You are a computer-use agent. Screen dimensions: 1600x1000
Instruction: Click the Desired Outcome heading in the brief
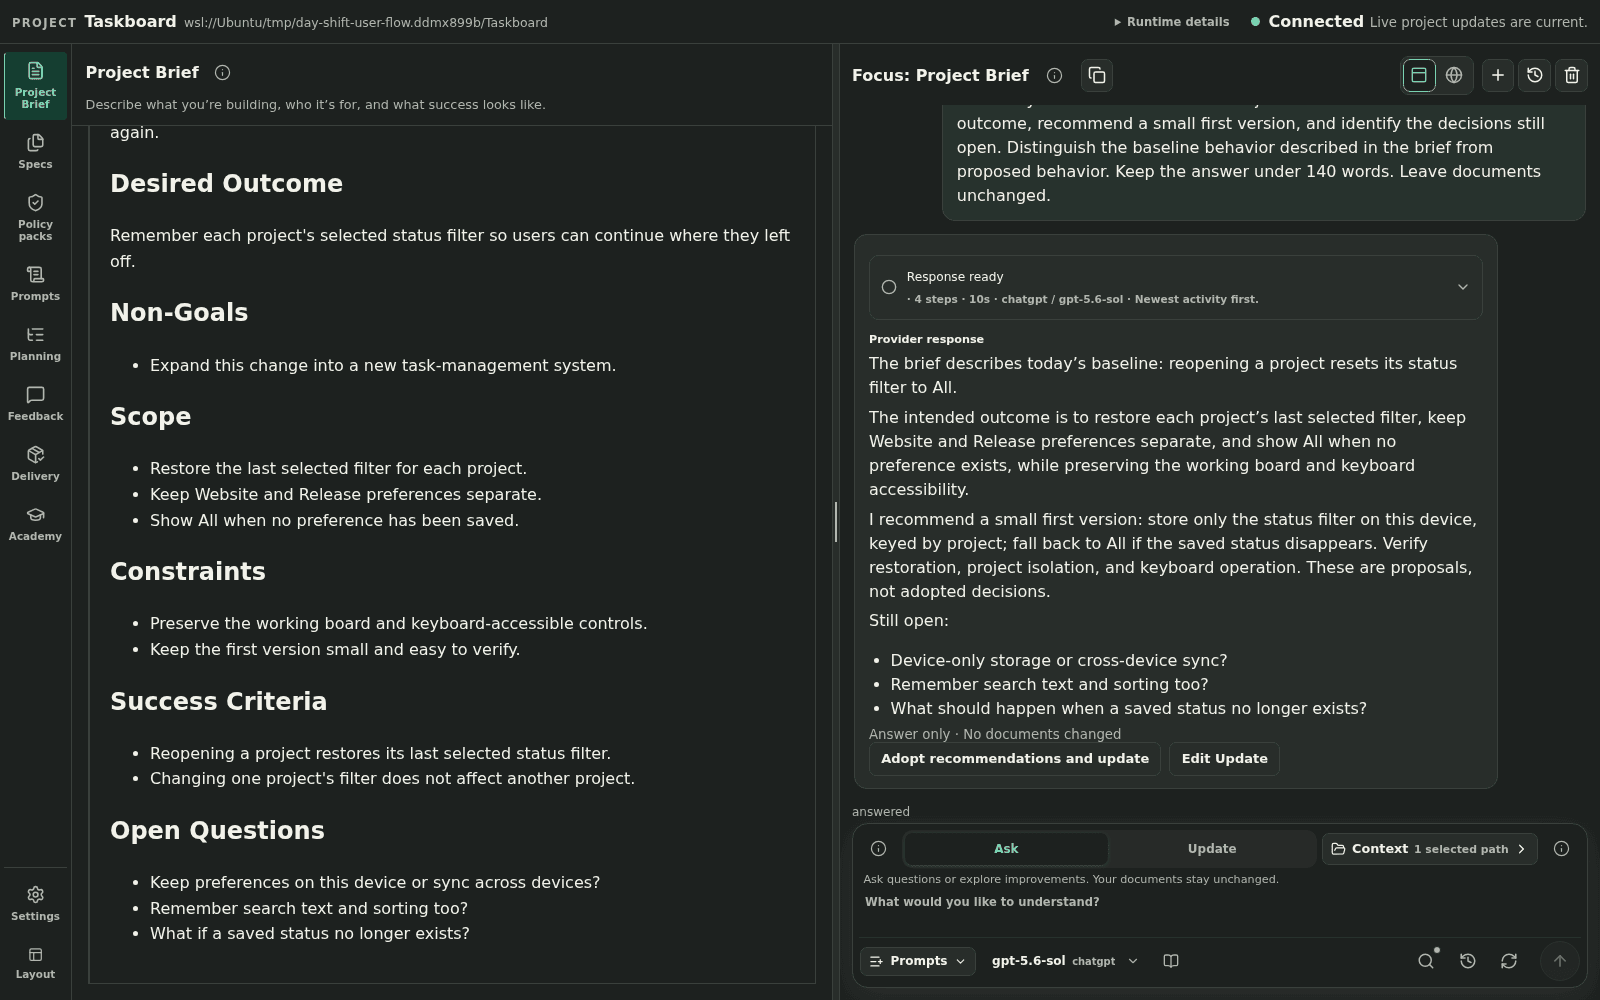(x=226, y=184)
